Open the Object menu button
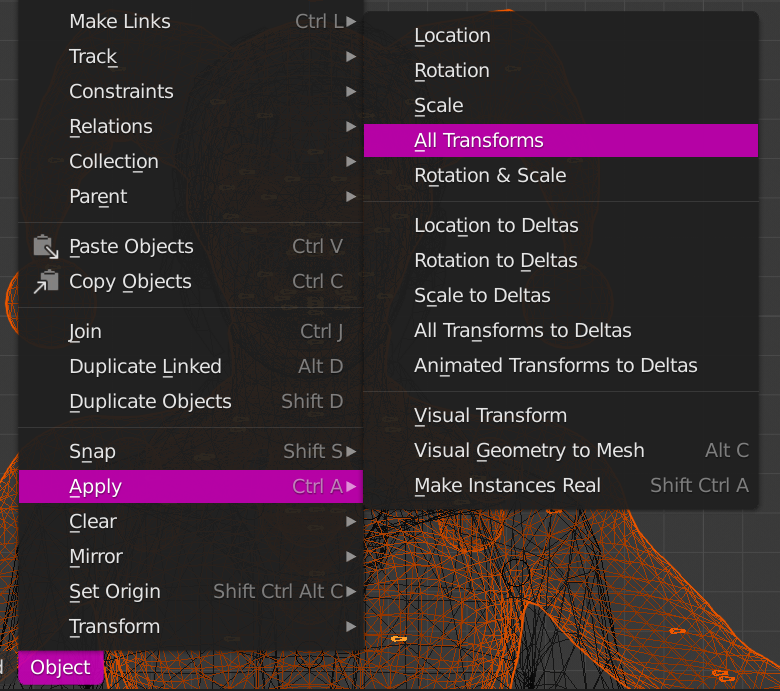This screenshot has height=691, width=780. click(x=60, y=668)
